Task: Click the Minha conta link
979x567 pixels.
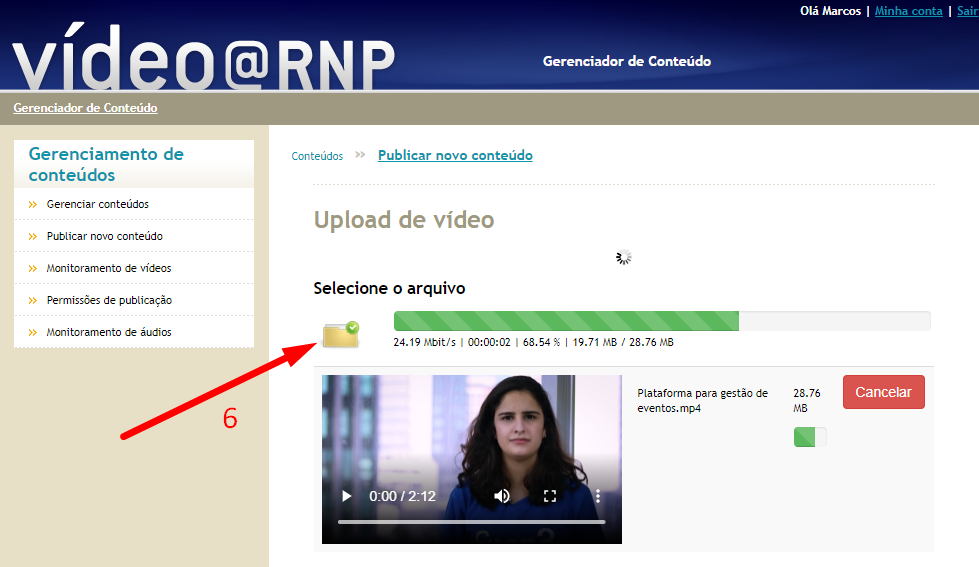Action: point(908,11)
